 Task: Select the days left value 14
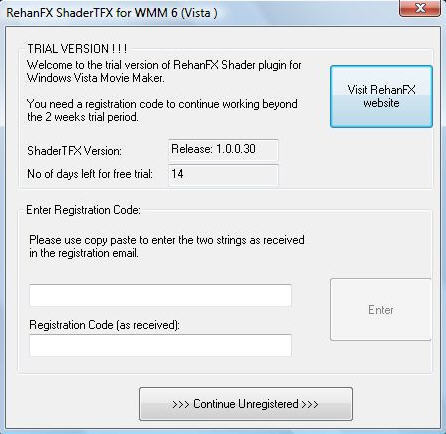(223, 175)
